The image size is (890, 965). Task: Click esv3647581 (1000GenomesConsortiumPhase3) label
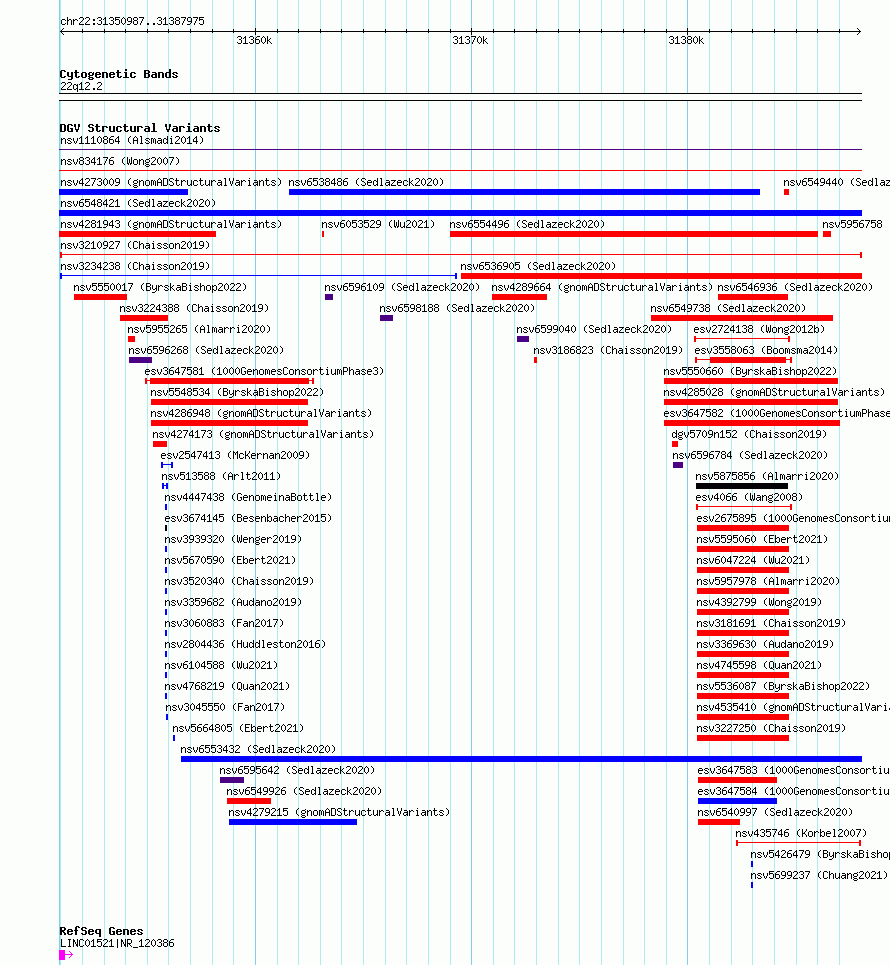click(x=264, y=371)
